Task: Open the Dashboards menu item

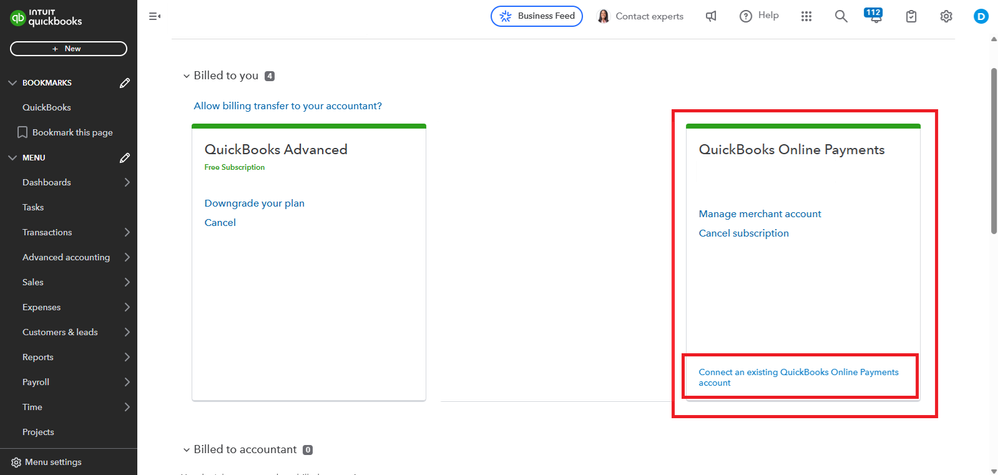Action: pyautogui.click(x=46, y=183)
